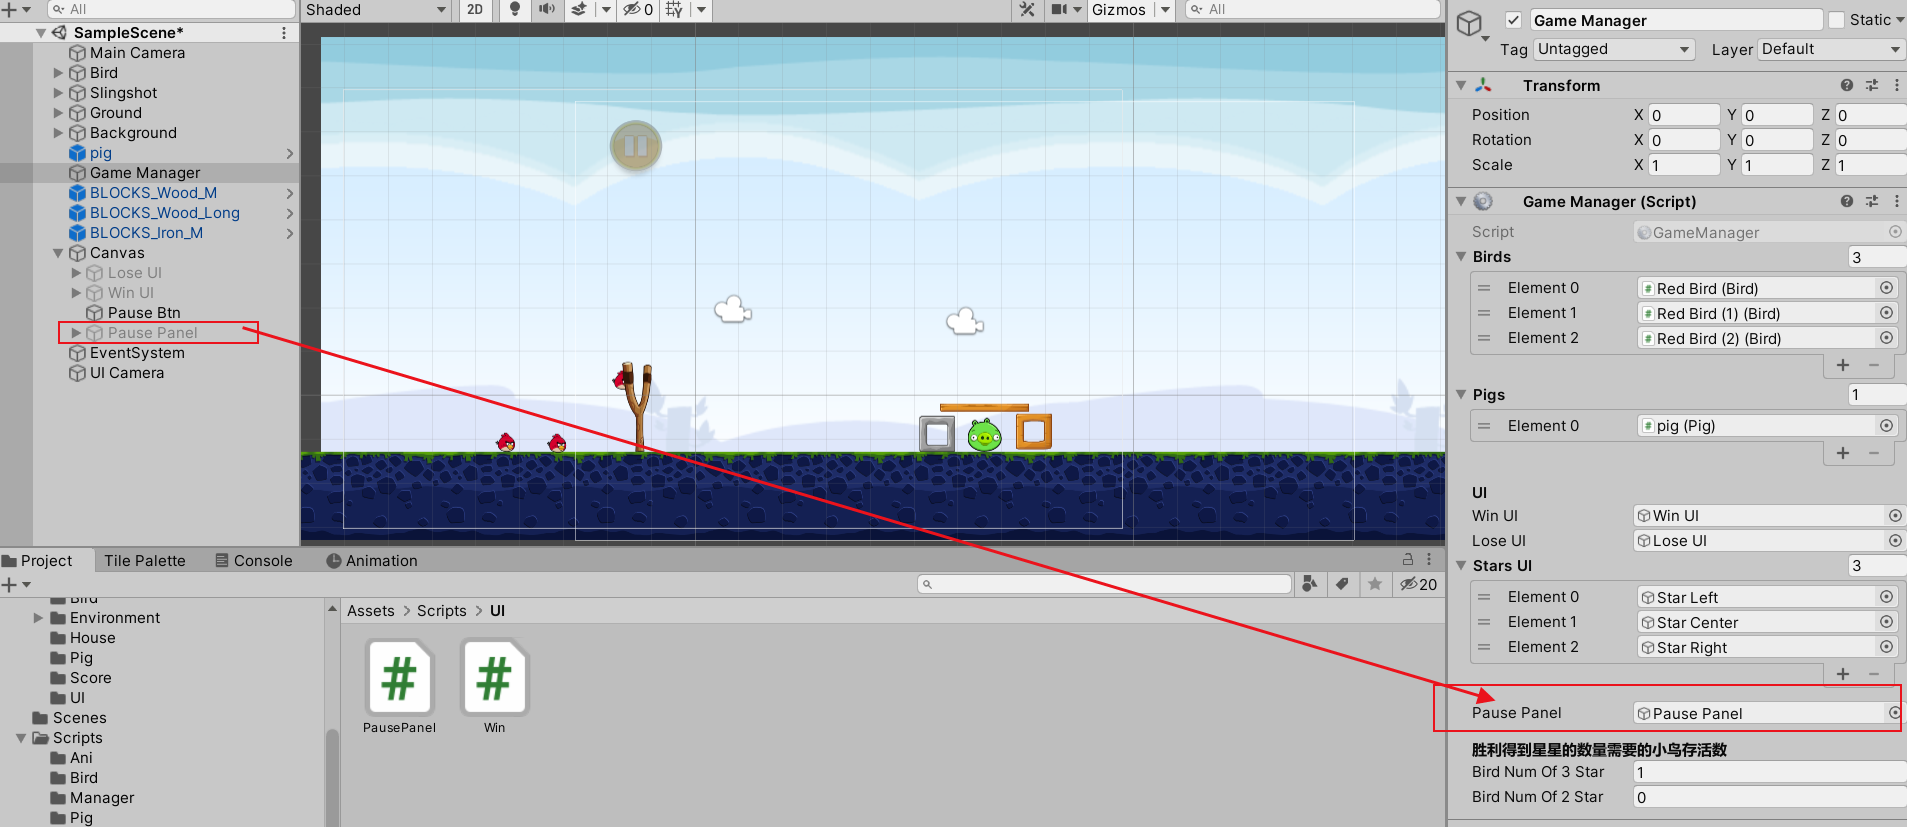
Task: Select UI Camera in Hierarchy
Action: (x=127, y=373)
